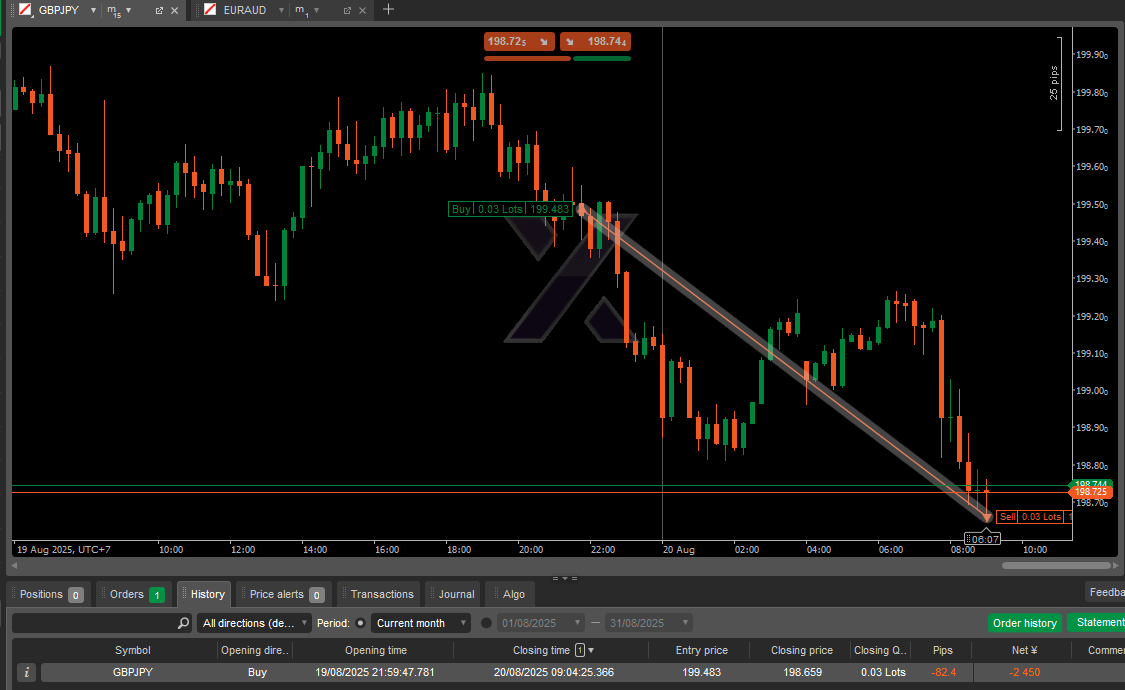This screenshot has width=1125, height=690.
Task: Click the info icon on GBPJPY row
Action: tap(27, 673)
